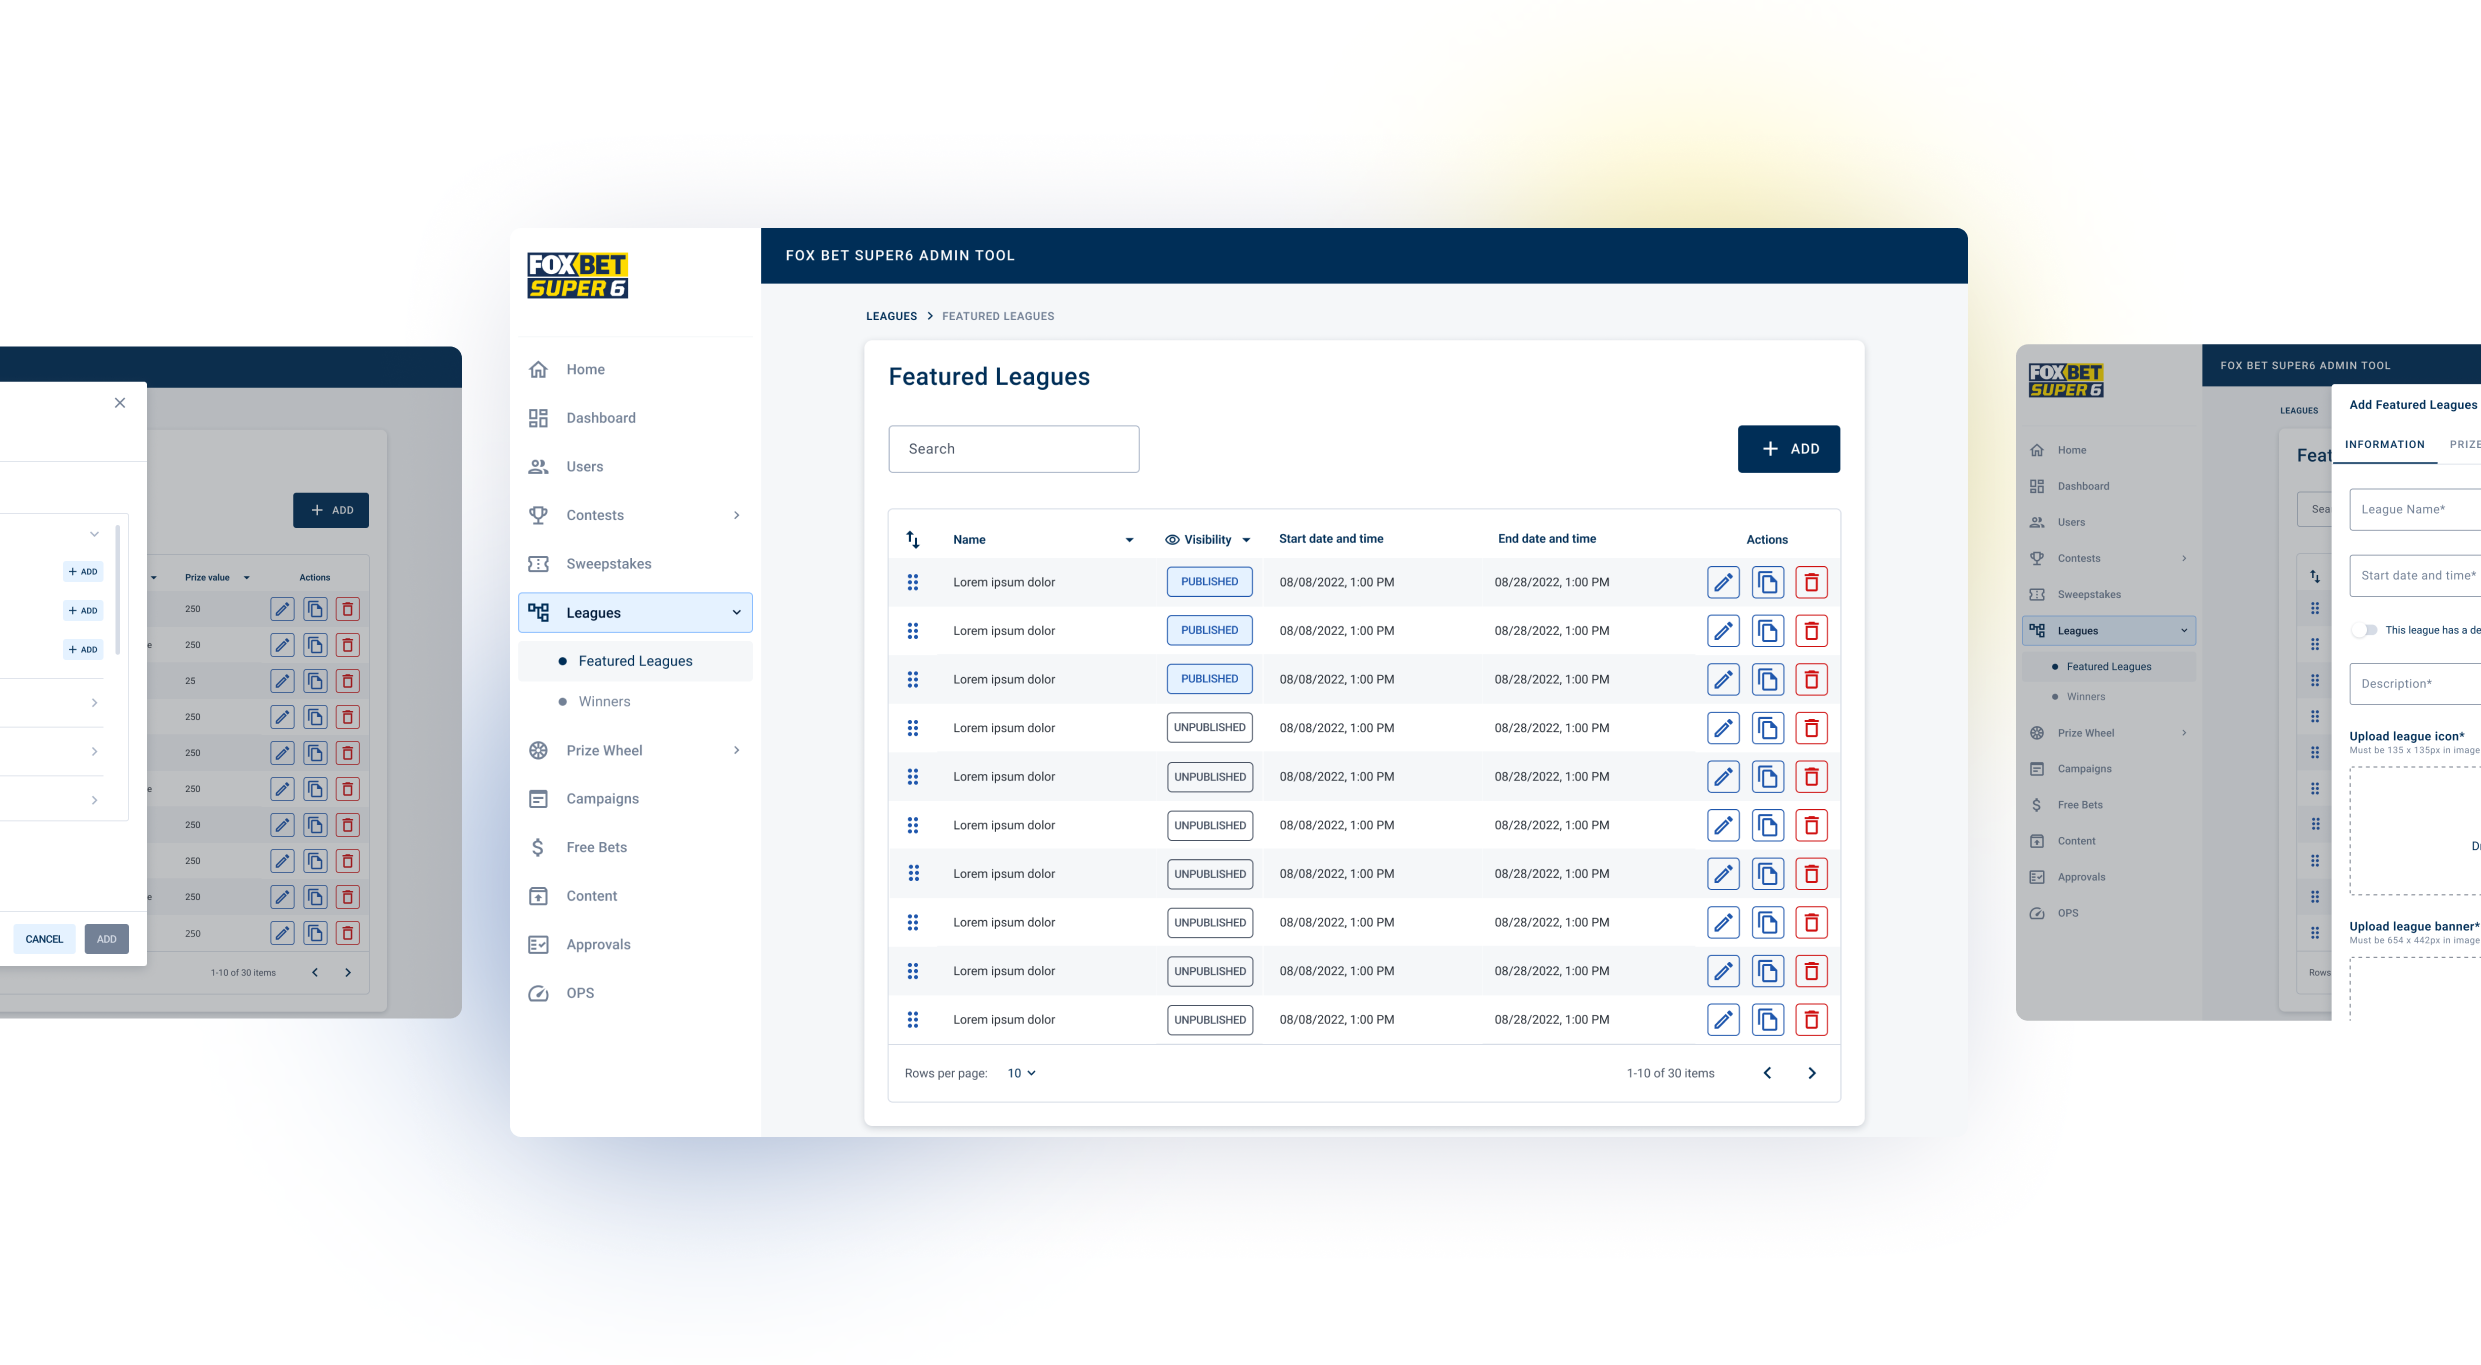Click the FEATURED LEAGUES breadcrumb
Viewport: 2481px width, 1365px height.
point(998,316)
